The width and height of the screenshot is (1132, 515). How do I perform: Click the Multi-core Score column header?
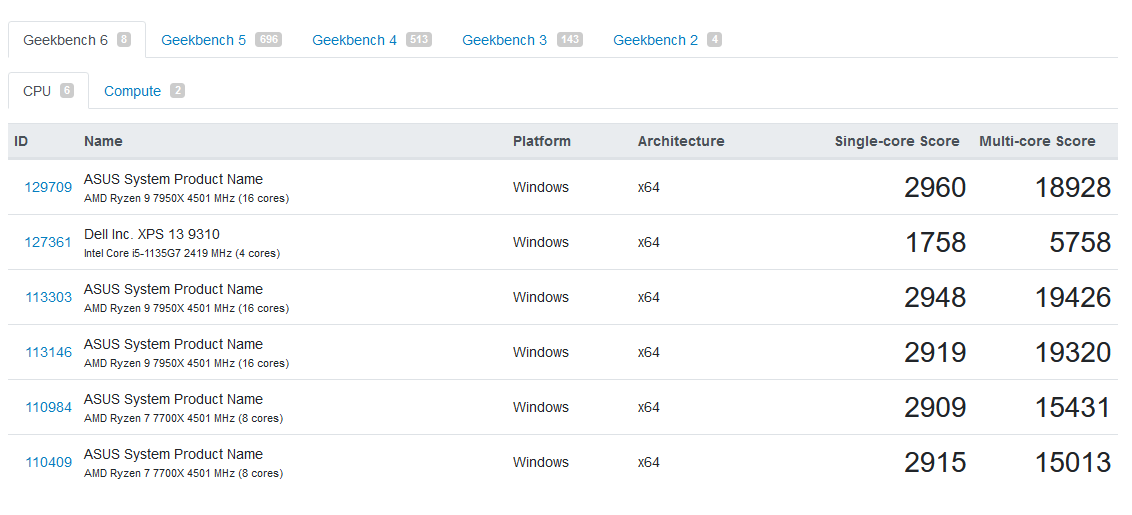(x=1037, y=142)
